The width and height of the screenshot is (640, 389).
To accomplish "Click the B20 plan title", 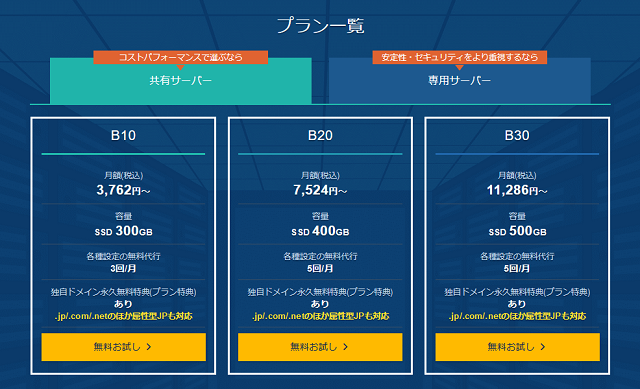I will [320, 135].
